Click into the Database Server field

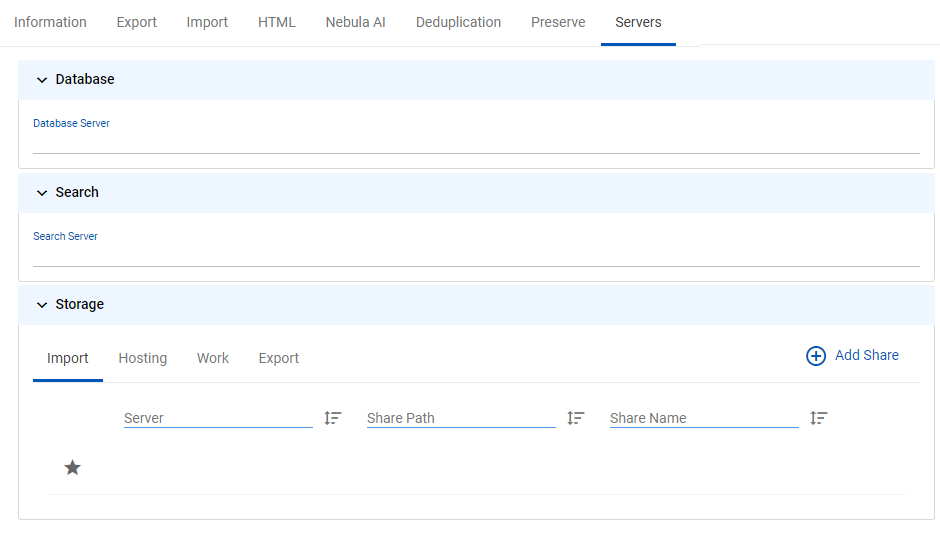[476, 142]
